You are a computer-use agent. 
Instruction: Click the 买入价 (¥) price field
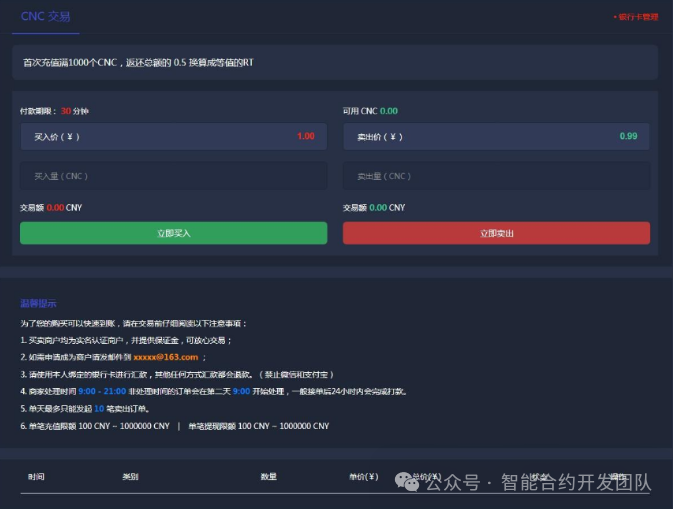[x=174, y=136]
